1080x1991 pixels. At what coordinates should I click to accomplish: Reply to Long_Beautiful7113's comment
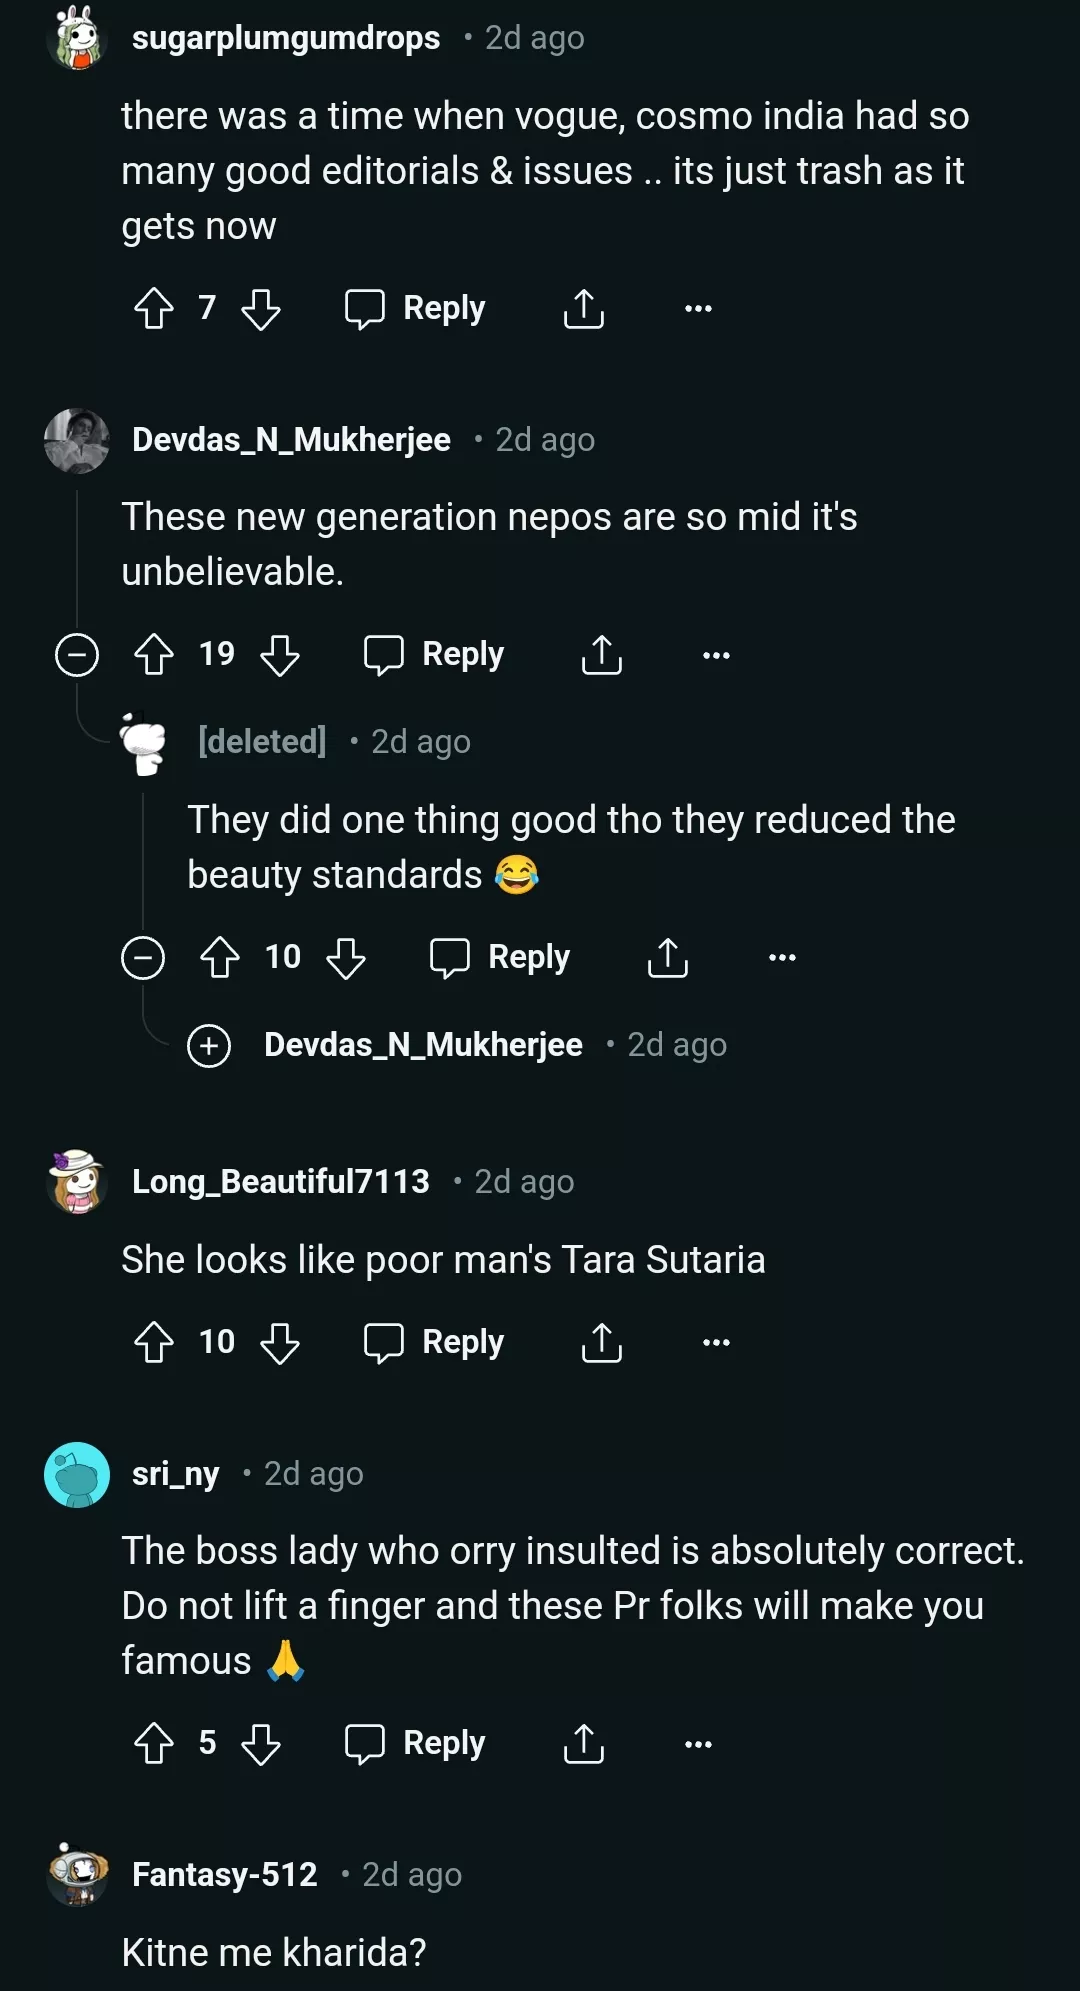click(435, 1343)
